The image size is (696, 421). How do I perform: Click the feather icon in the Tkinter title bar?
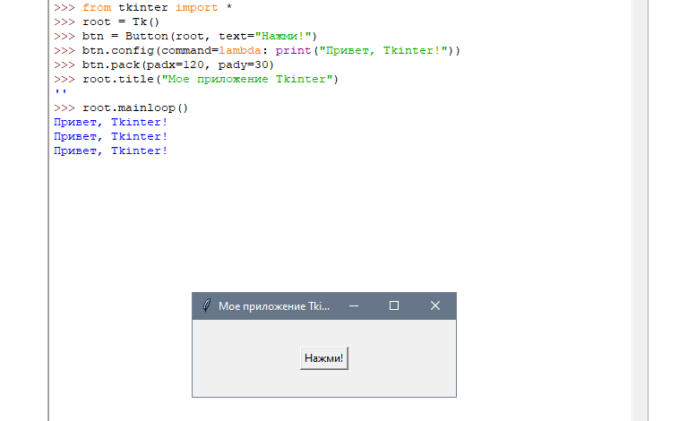[x=206, y=306]
